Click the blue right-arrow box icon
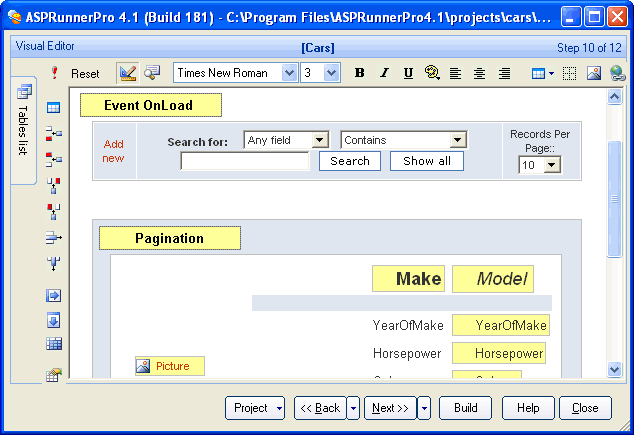The width and height of the screenshot is (634, 436). [53, 296]
